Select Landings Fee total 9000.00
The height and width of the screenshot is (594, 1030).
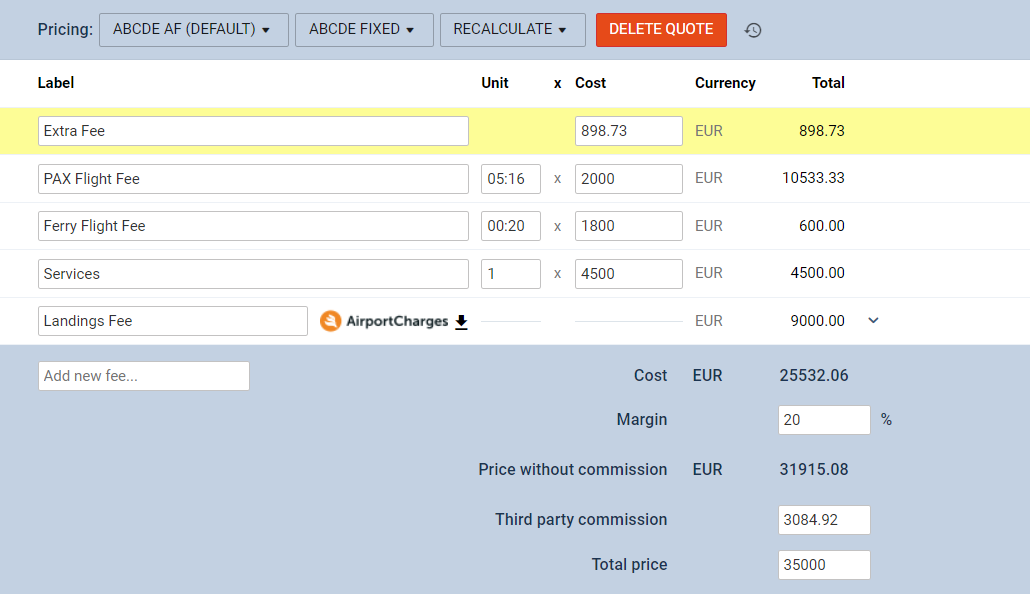click(817, 321)
